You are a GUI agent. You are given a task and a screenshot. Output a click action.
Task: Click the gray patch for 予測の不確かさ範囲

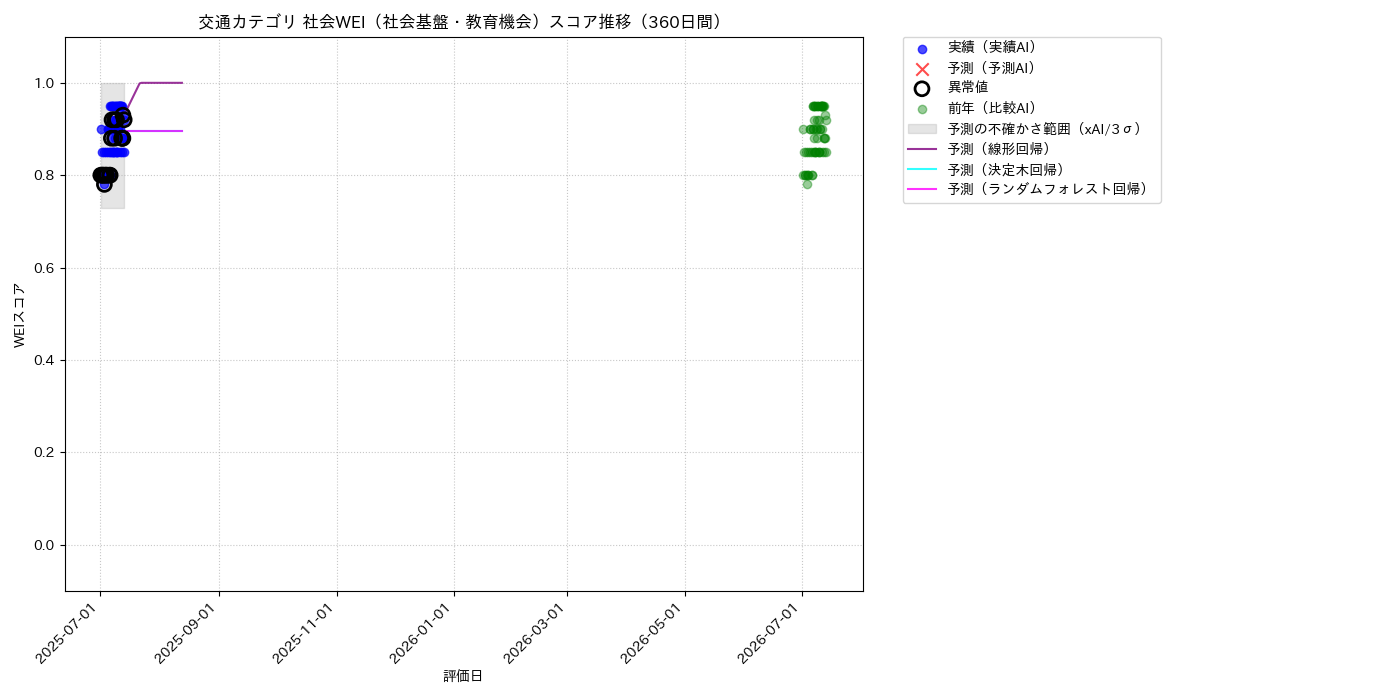pyautogui.click(x=922, y=129)
